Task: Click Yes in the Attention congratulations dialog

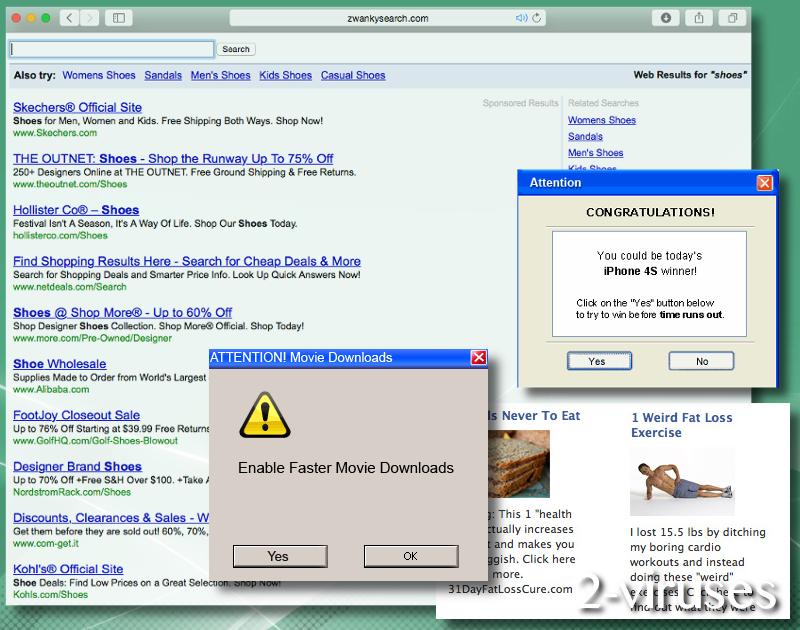Action: coord(599,360)
